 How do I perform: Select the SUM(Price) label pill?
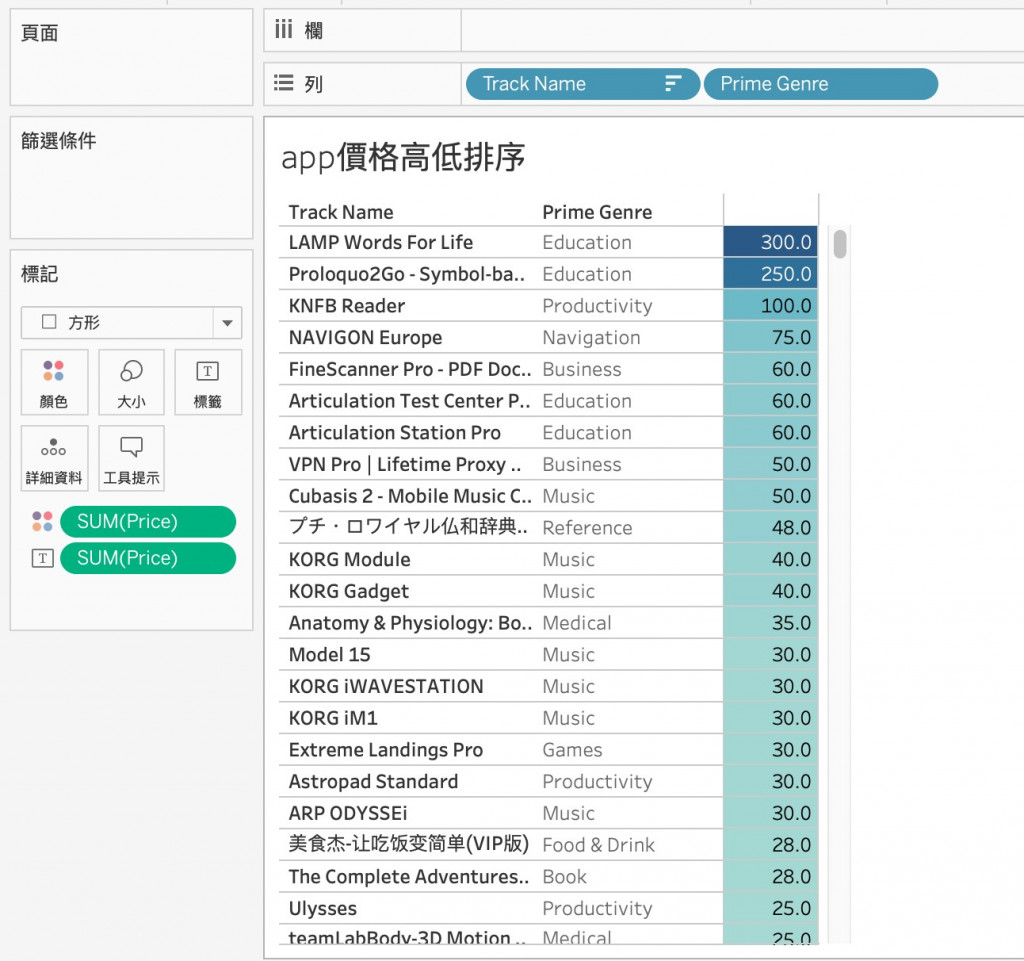click(148, 558)
